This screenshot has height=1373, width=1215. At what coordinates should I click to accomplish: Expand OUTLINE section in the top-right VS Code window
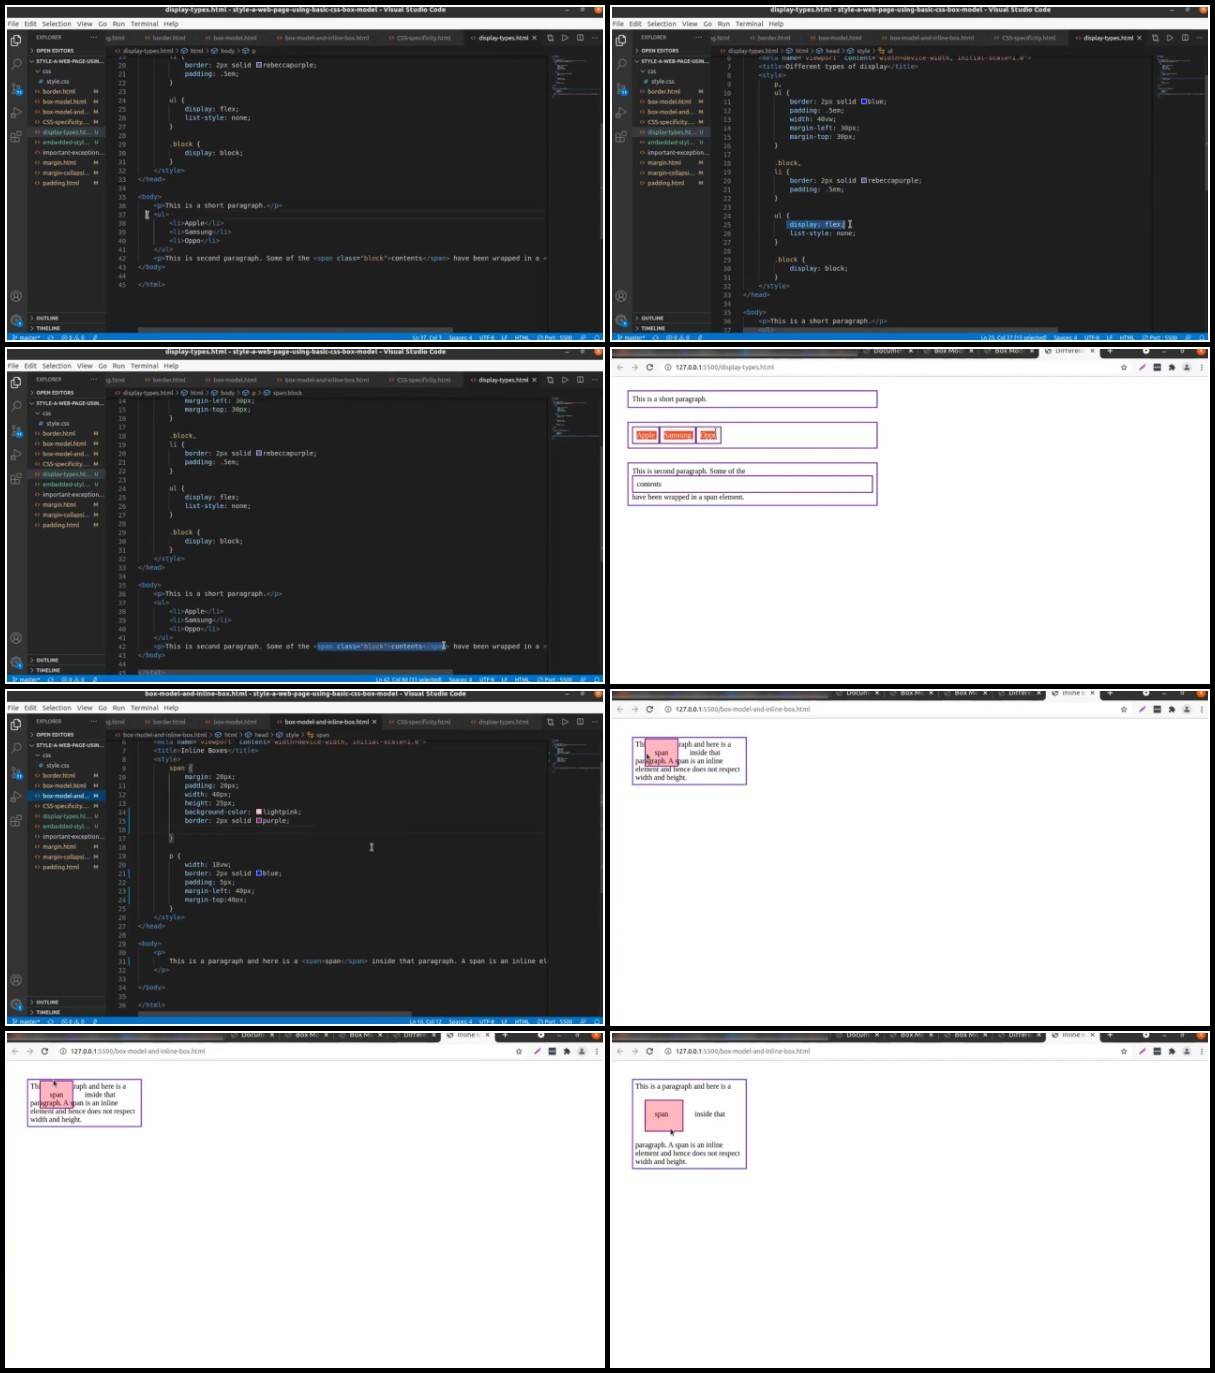[651, 318]
